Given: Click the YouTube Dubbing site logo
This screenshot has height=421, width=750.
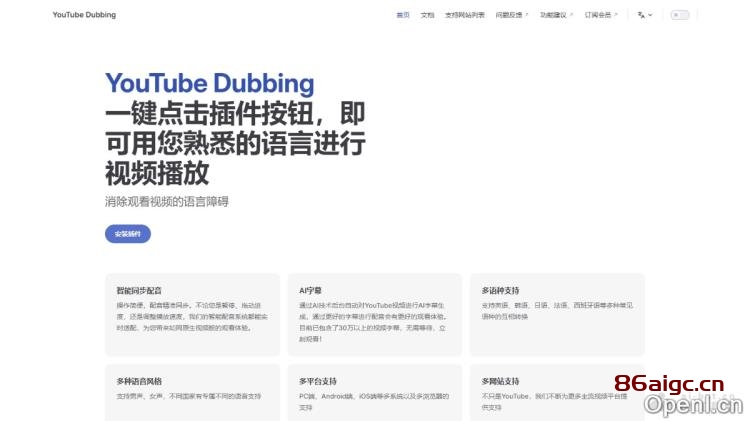Looking at the screenshot, I should pos(84,15).
